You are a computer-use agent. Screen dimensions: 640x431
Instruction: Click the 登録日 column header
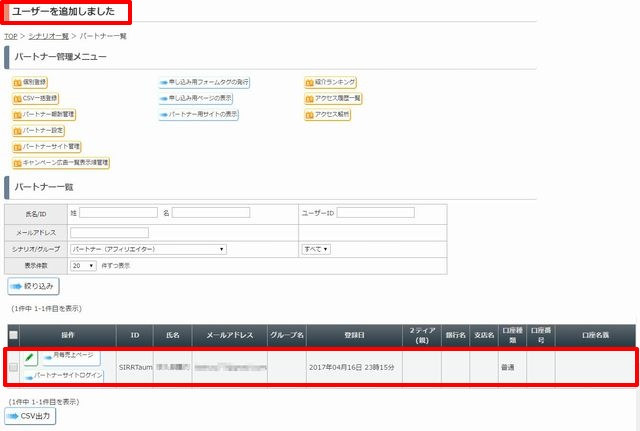pyautogui.click(x=354, y=335)
